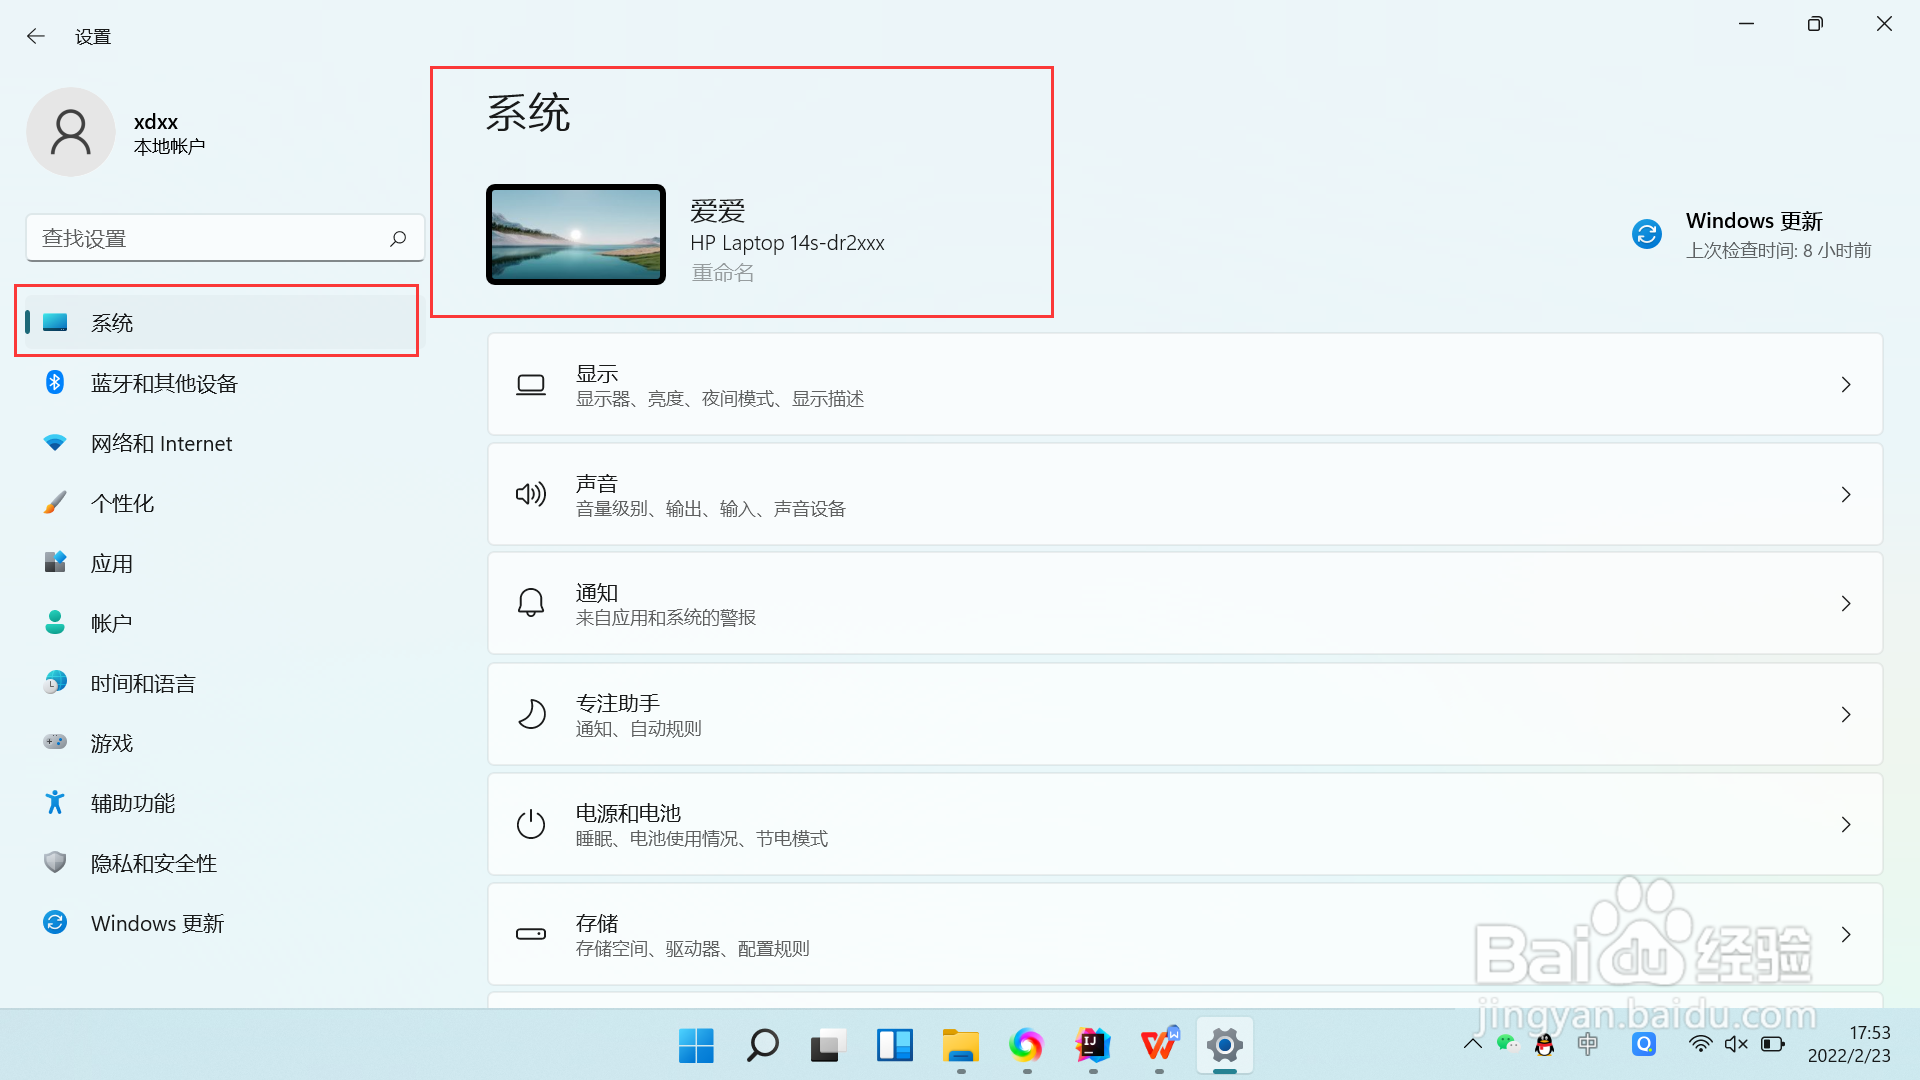Screen dimensions: 1920x1080
Task: Click Windows 更新 in left sidebar
Action: (157, 924)
